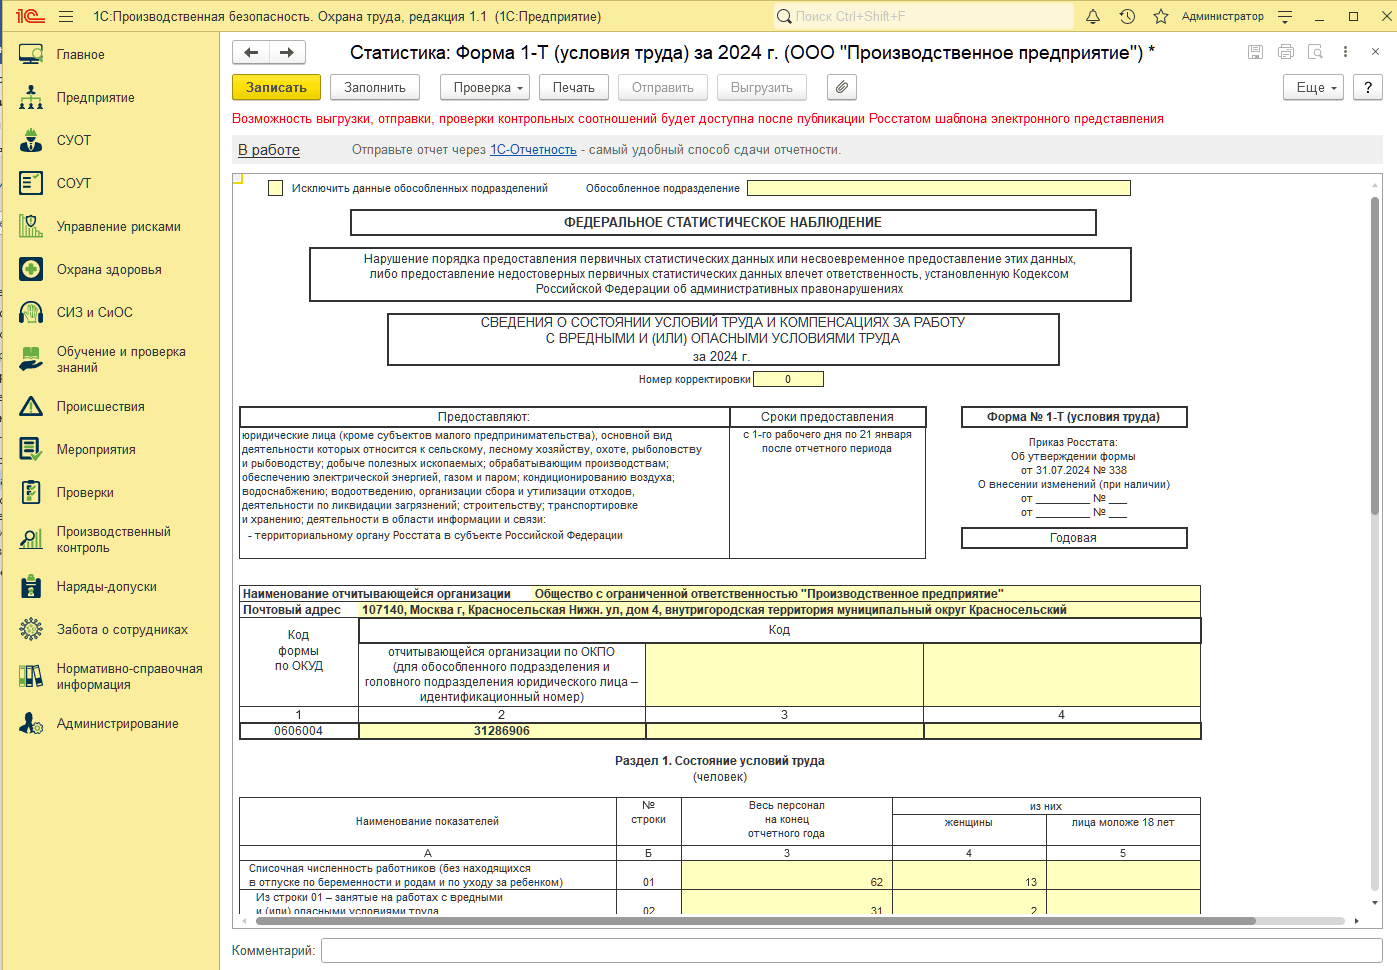Open history clock icon
Image resolution: width=1397 pixels, height=970 pixels.
click(1127, 17)
